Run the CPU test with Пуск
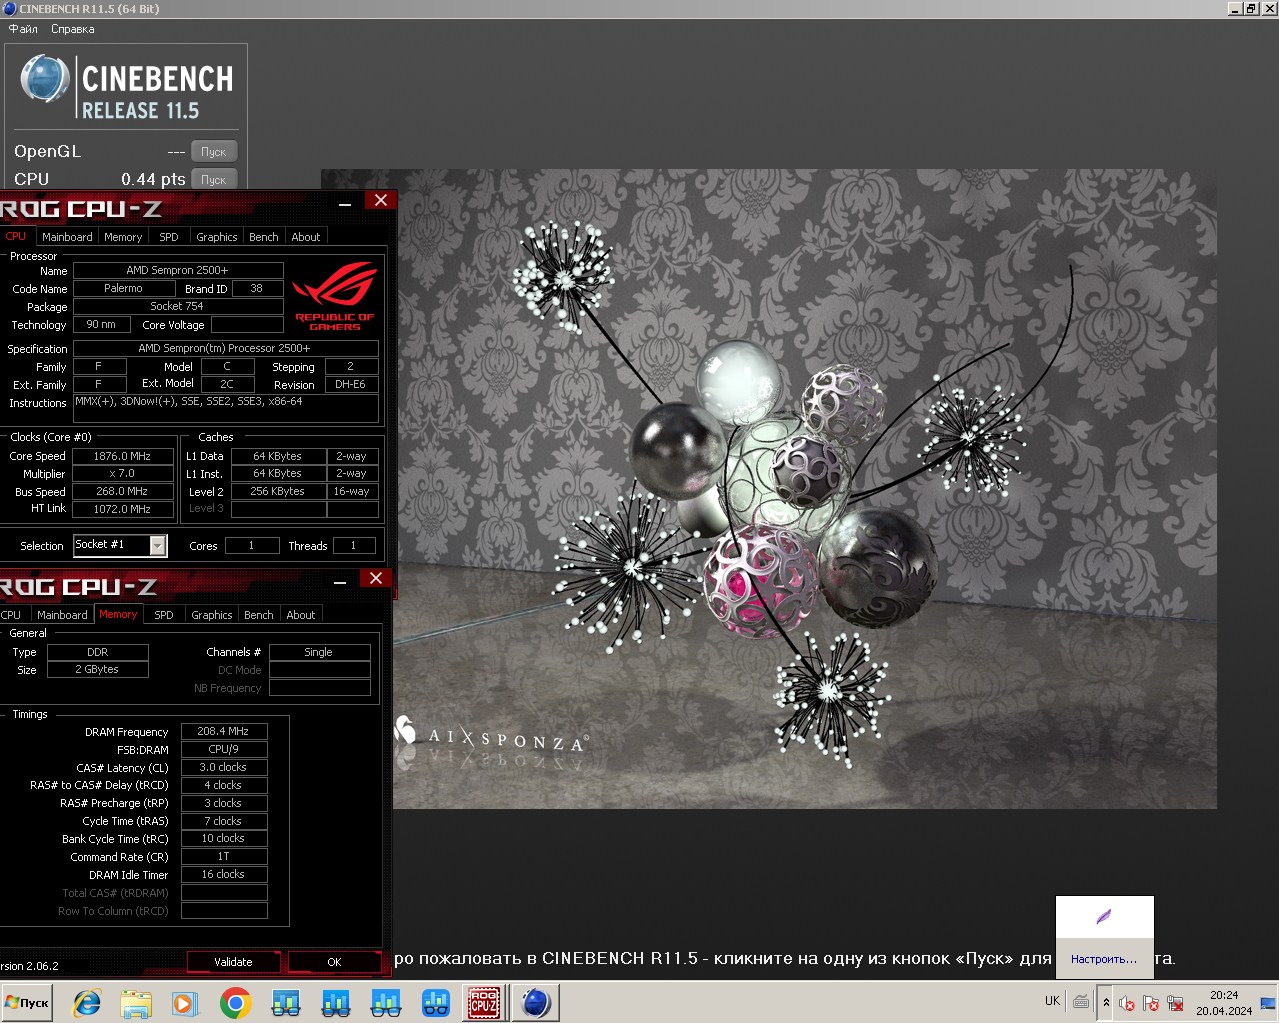Screen dimensions: 1279x1023 coord(214,179)
